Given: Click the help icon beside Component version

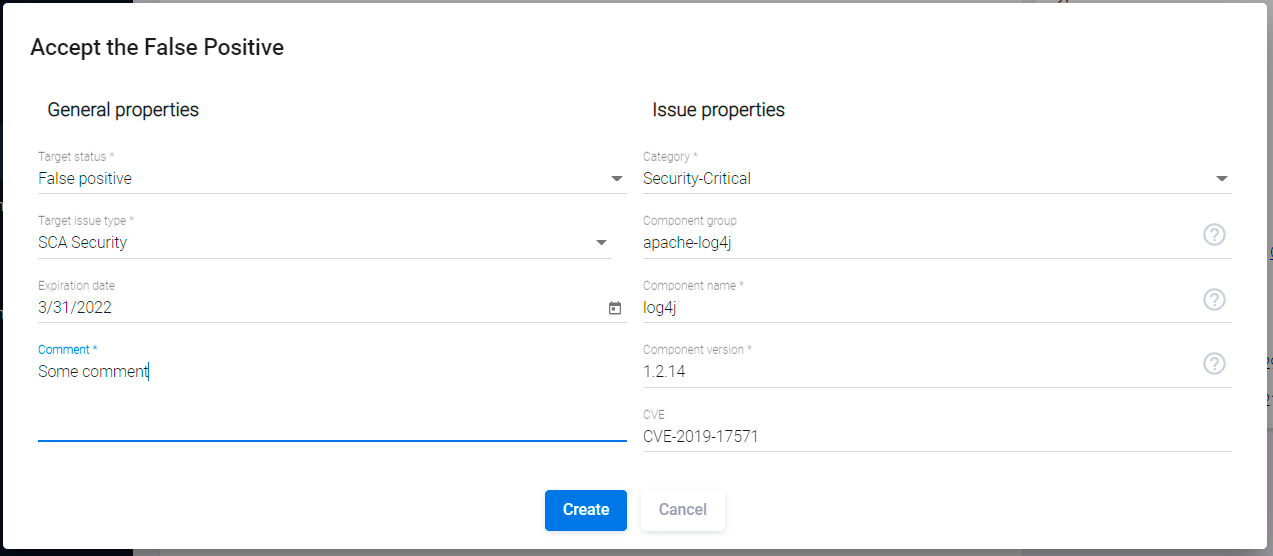Looking at the screenshot, I should tap(1214, 364).
